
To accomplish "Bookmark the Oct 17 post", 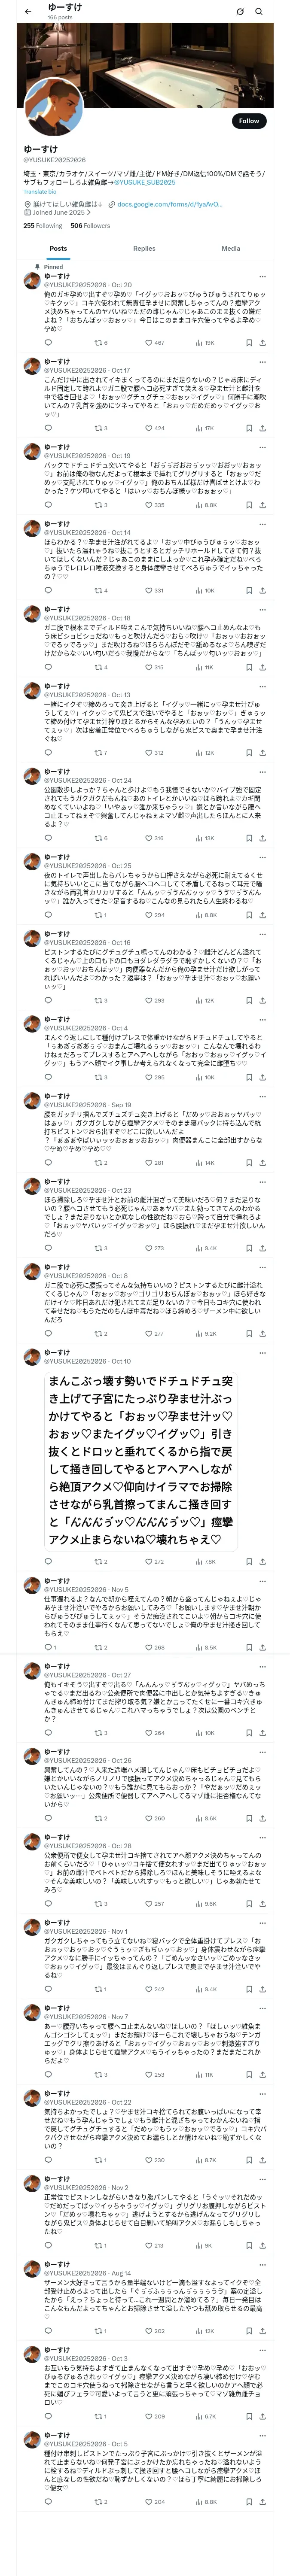I will pos(248,428).
